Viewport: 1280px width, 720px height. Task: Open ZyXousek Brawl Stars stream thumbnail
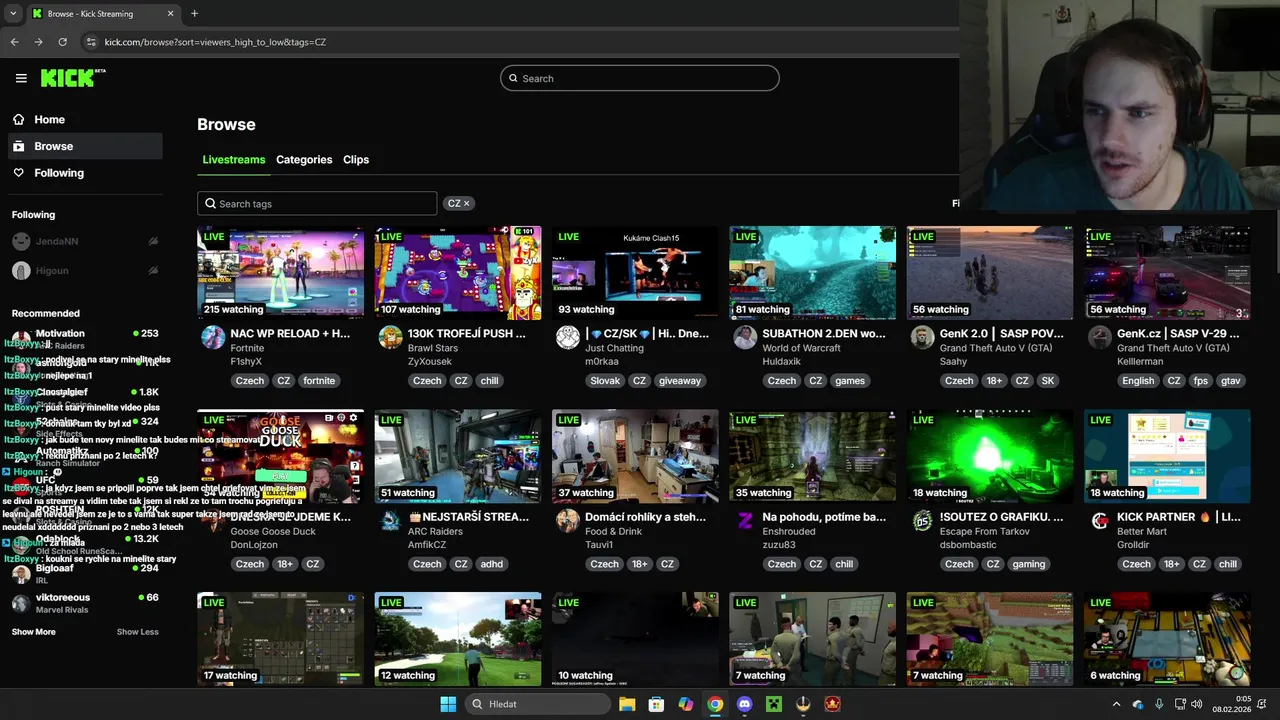coord(458,272)
